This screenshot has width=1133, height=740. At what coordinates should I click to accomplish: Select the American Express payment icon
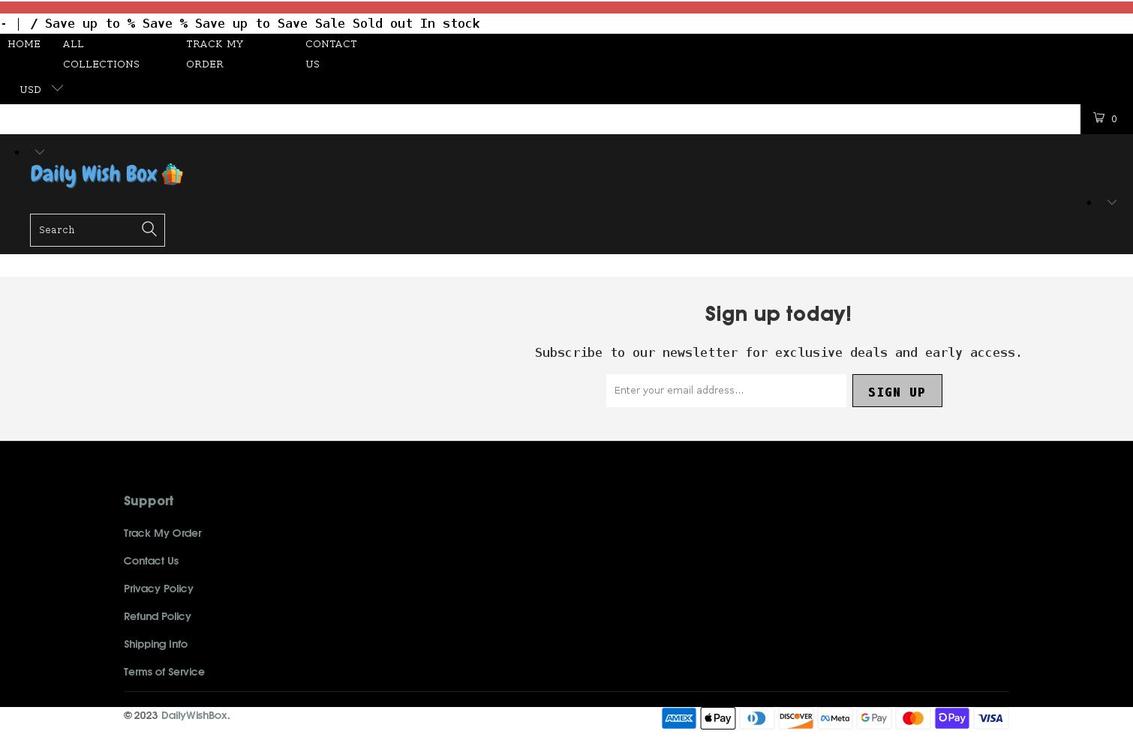[678, 718]
